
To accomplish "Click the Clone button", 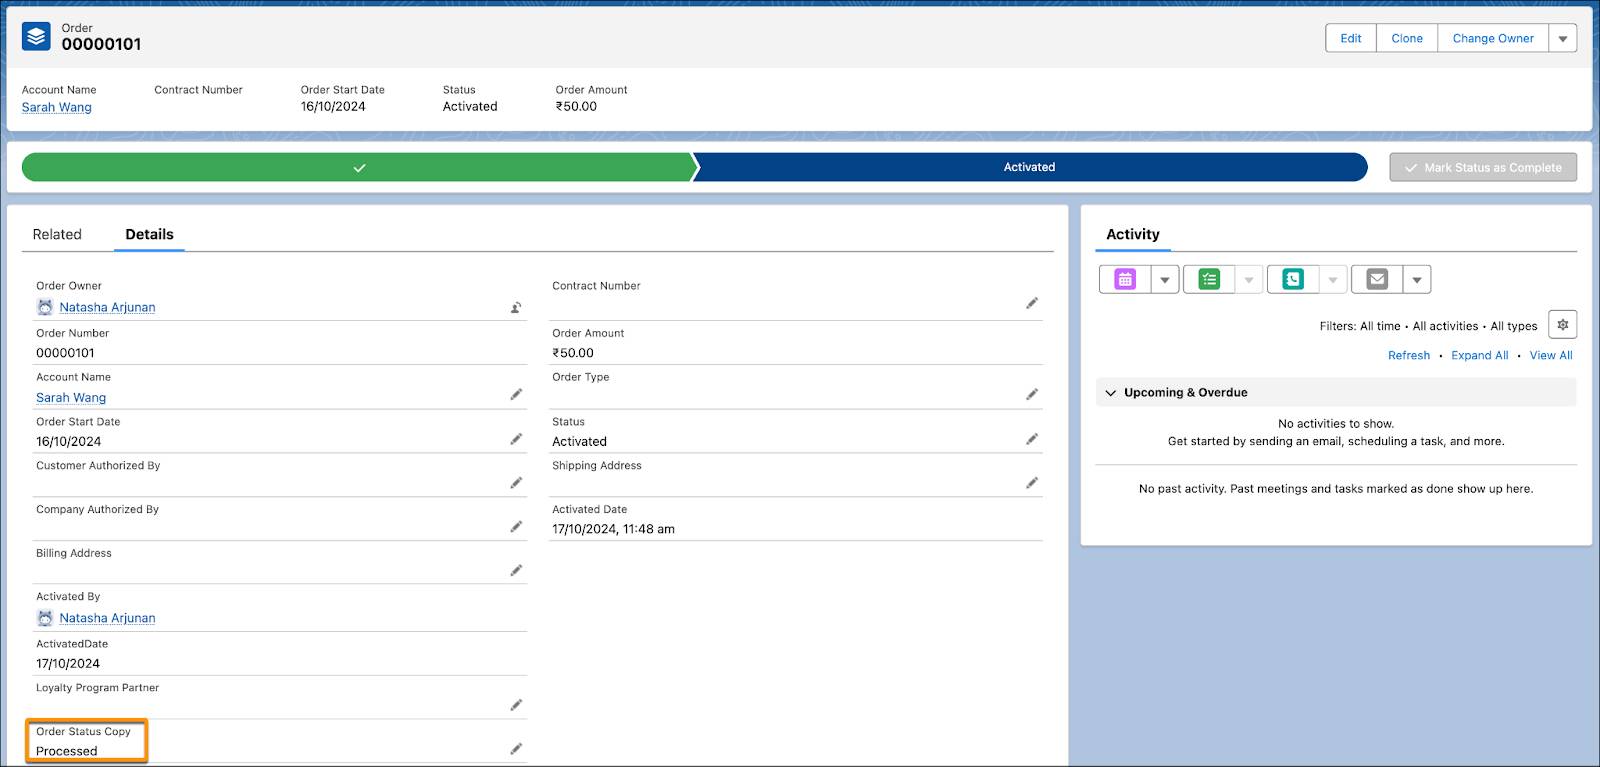I will pyautogui.click(x=1407, y=38).
